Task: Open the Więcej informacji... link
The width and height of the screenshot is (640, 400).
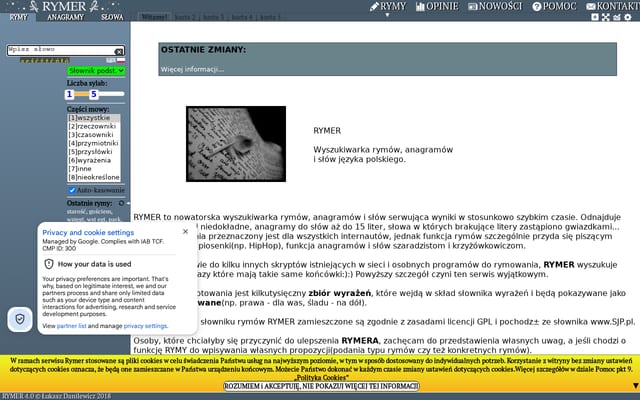Action: click(x=192, y=69)
